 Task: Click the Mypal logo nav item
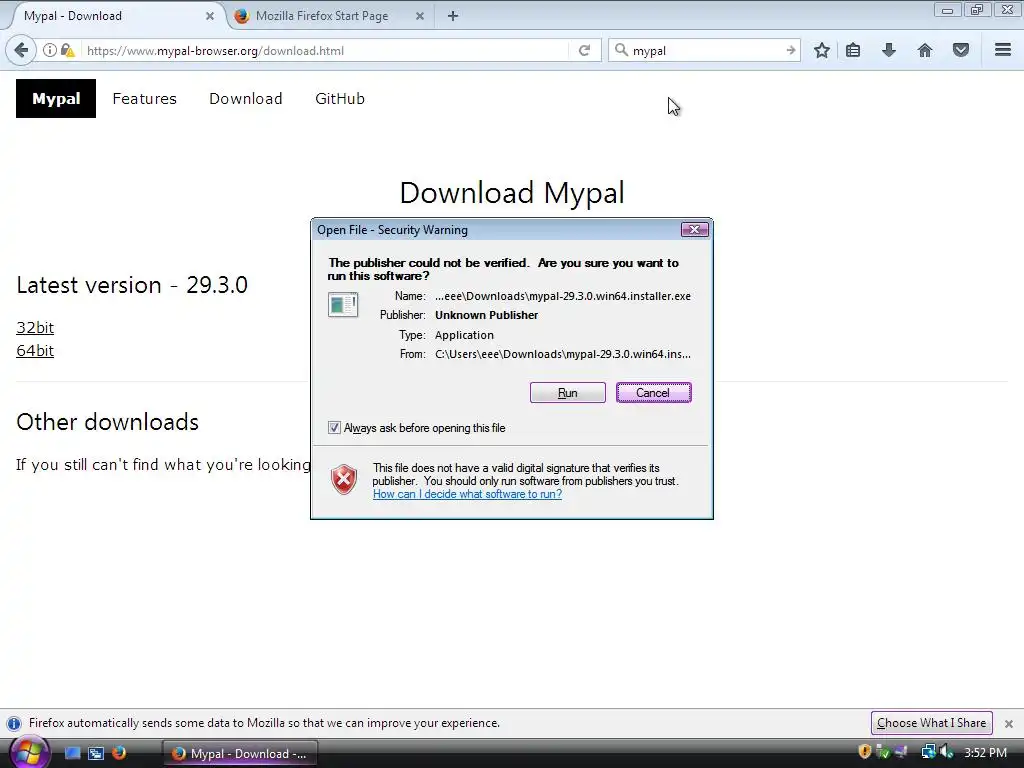pyautogui.click(x=56, y=99)
